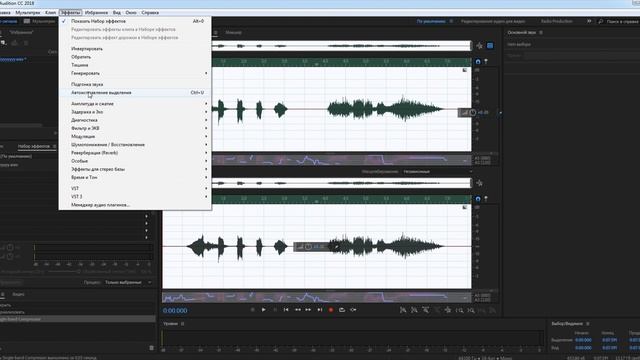Open the Набор эффектов panel tab

point(33,146)
